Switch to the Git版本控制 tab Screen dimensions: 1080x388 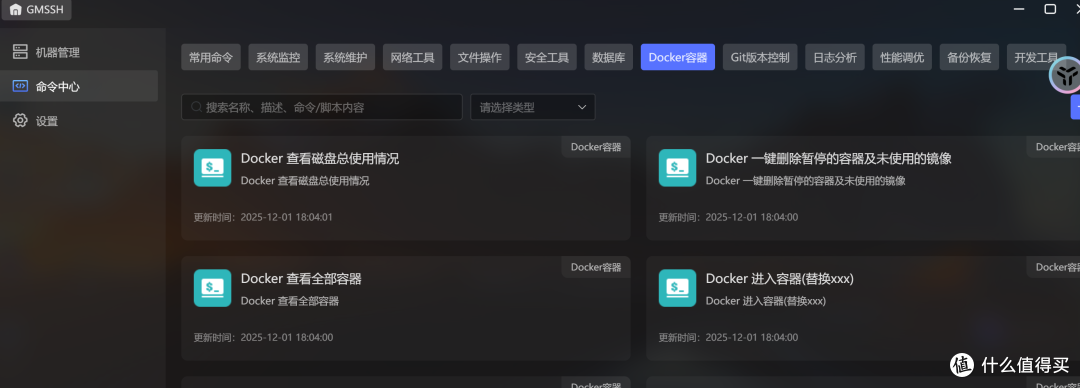760,57
